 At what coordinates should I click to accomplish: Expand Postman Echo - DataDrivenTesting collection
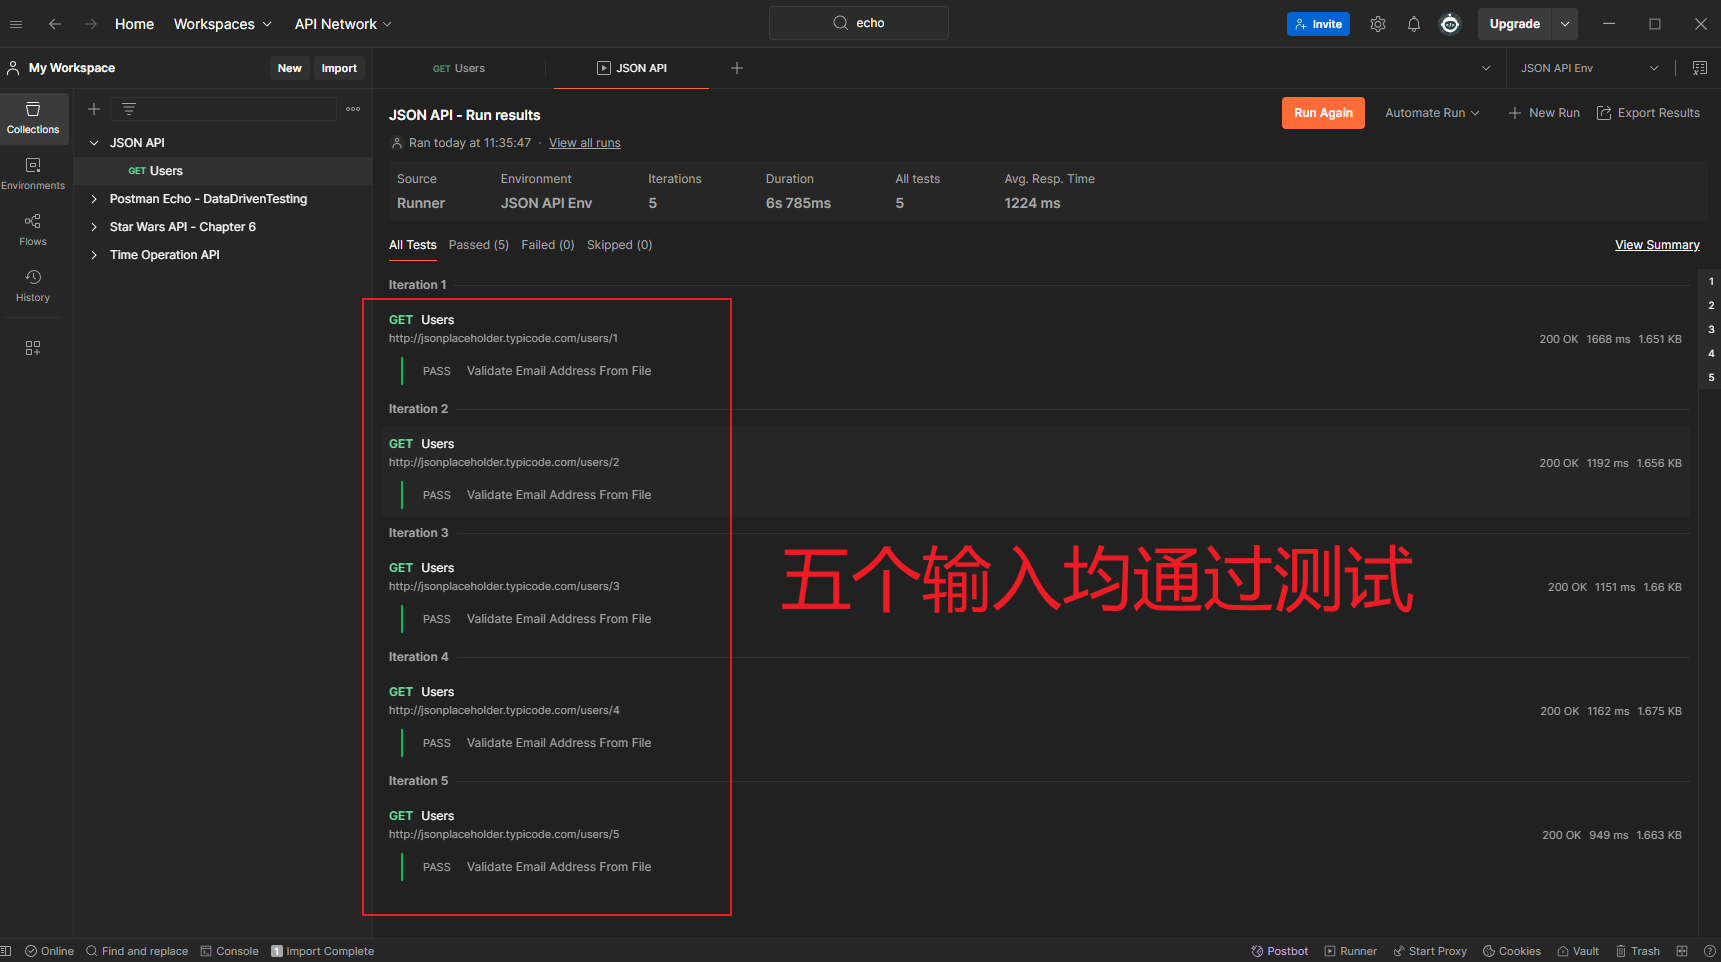[94, 199]
